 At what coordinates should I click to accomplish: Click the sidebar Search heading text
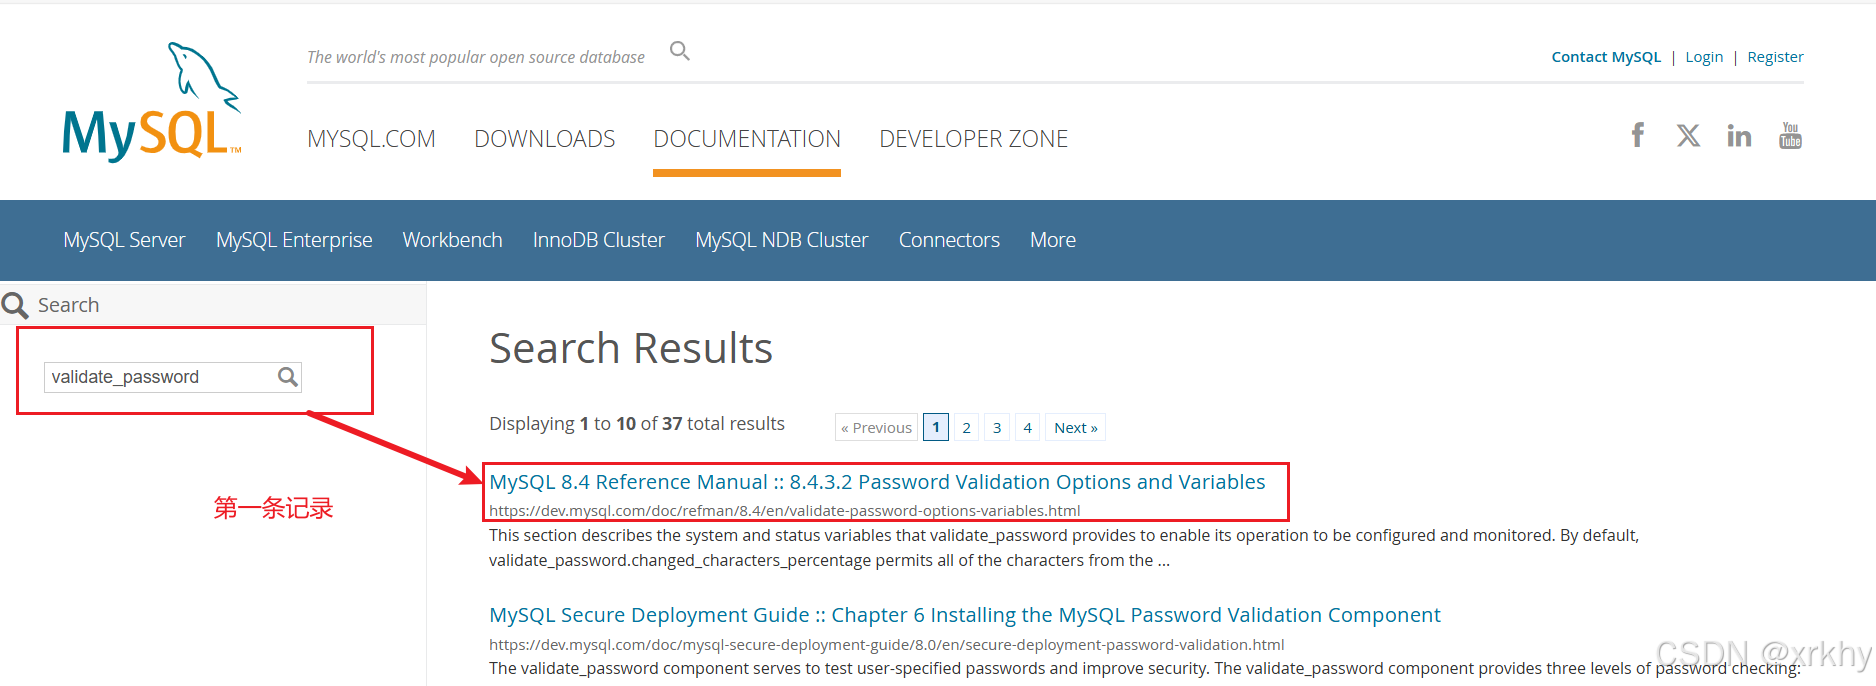click(68, 305)
